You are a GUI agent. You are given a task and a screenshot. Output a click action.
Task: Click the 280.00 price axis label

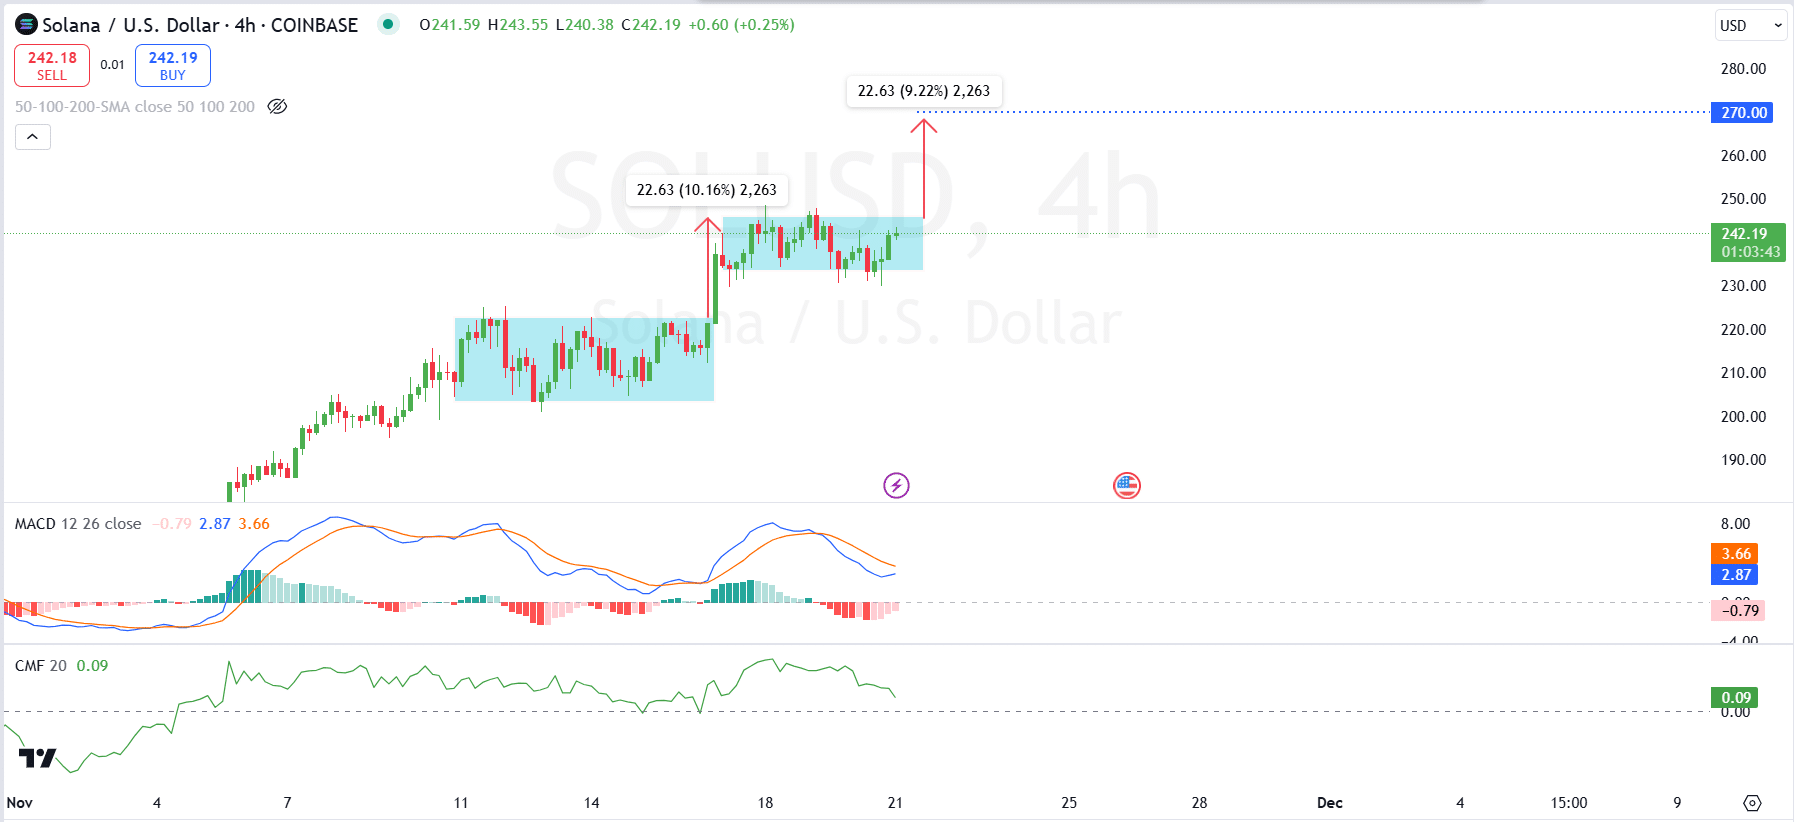1743,69
